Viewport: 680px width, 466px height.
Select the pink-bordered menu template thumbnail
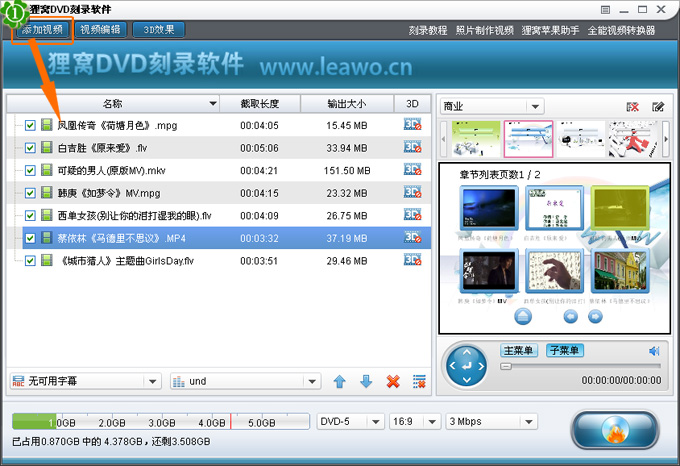[528, 139]
